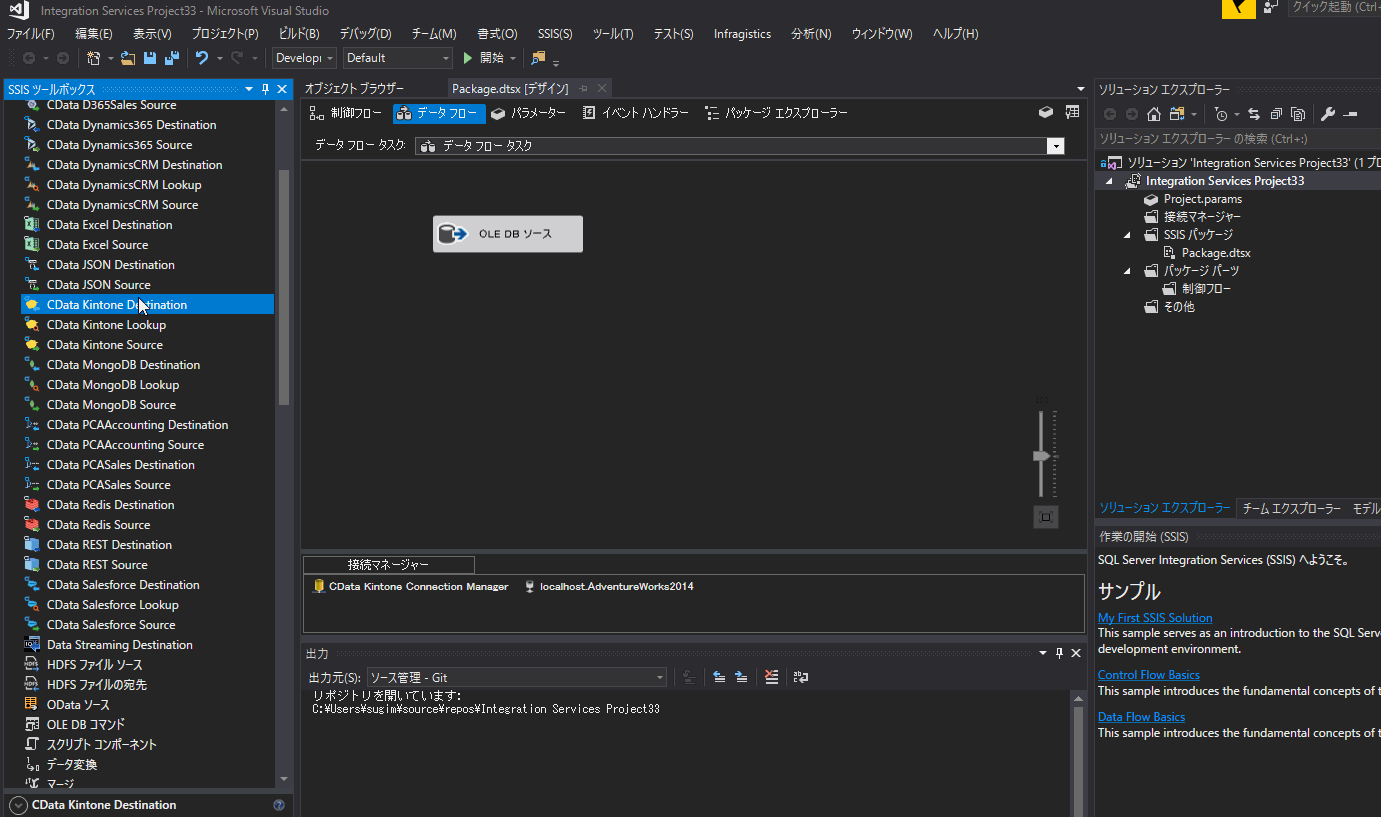
Task: Switch to the パラメーター tab
Action: [x=529, y=113]
